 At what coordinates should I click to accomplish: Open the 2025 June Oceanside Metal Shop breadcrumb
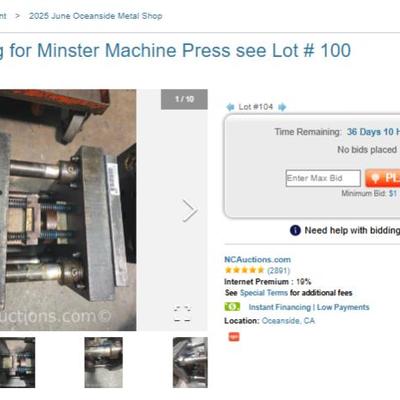(x=95, y=16)
